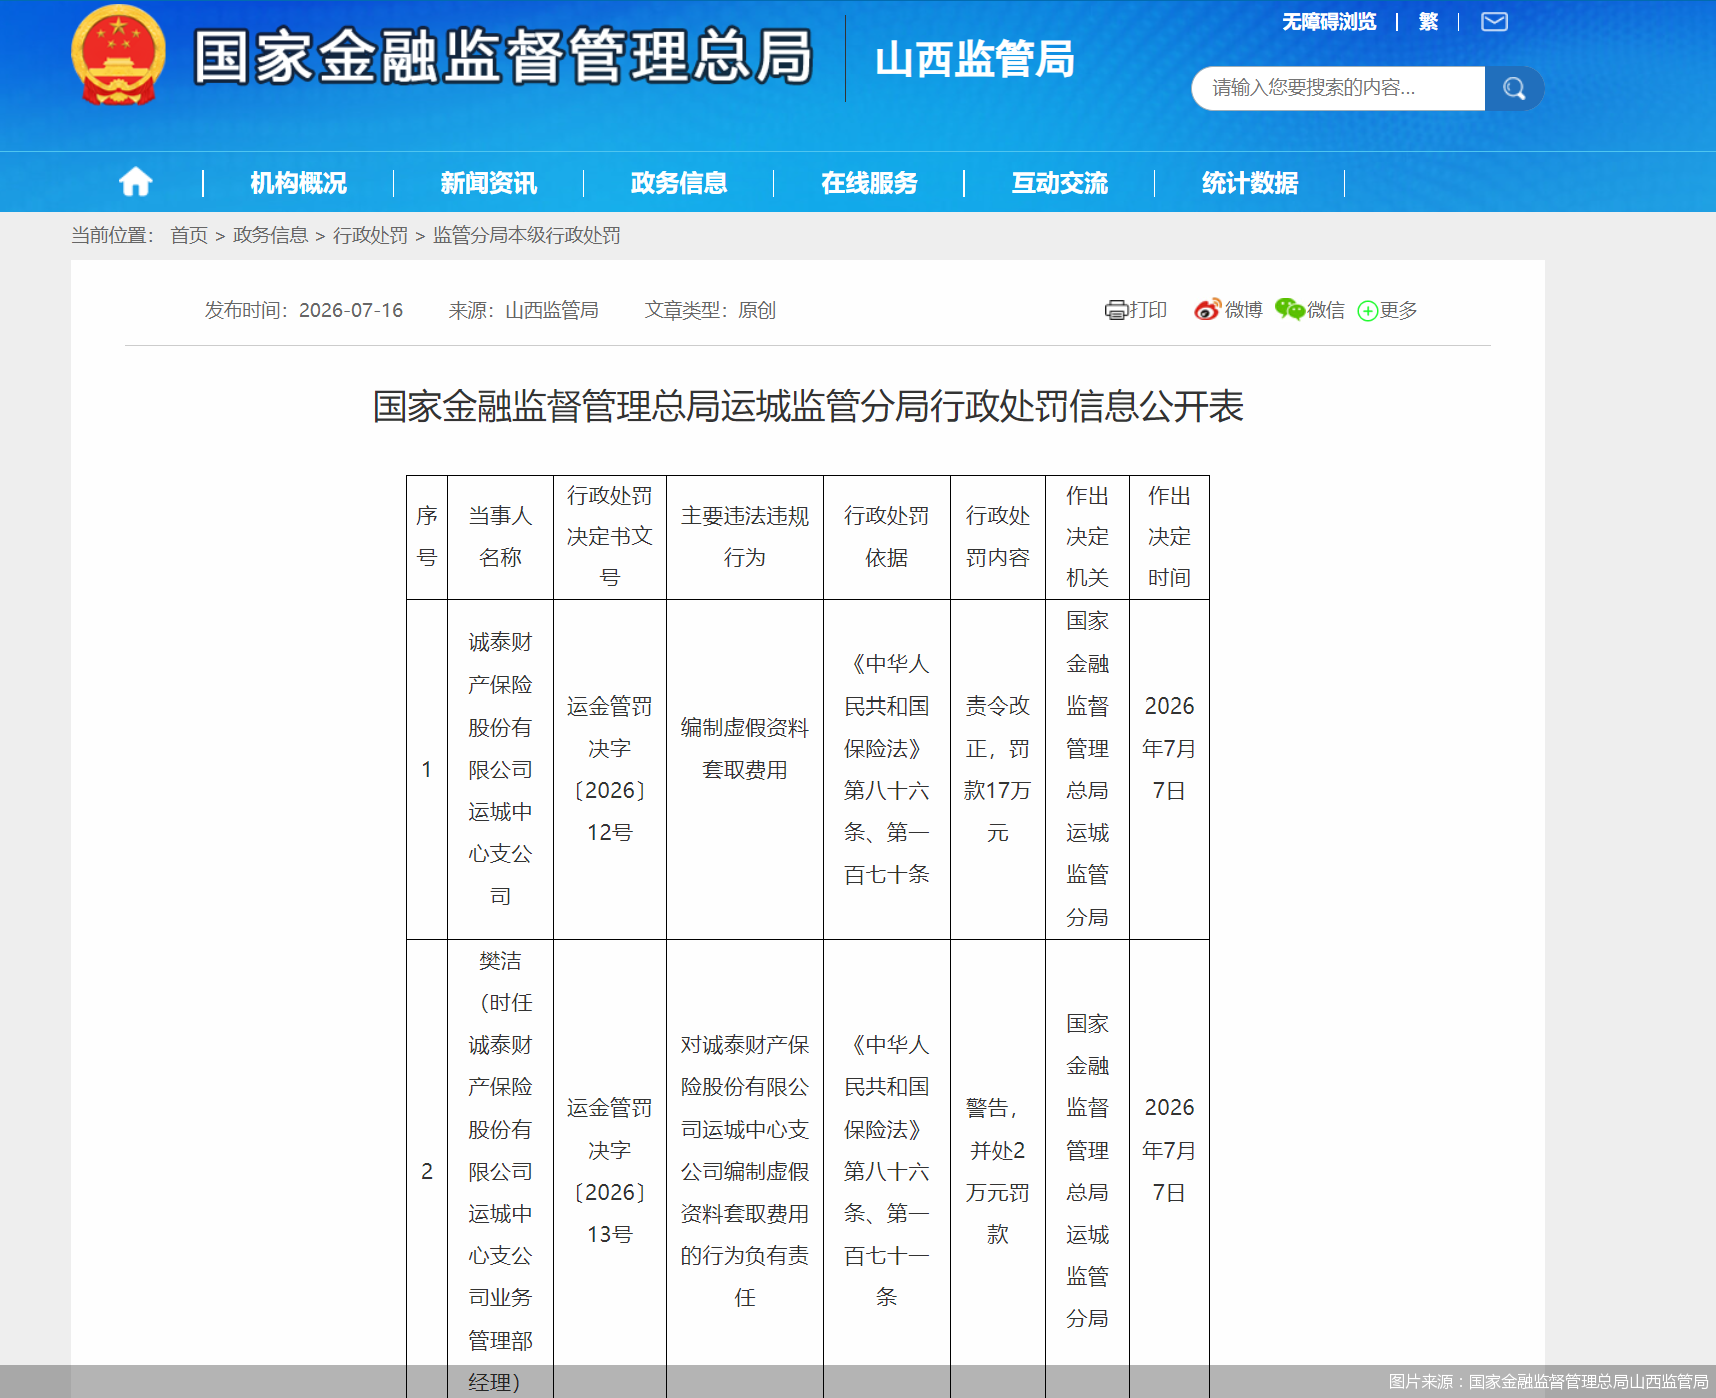The height and width of the screenshot is (1398, 1716).
Task: Focus the search input field
Action: tap(1338, 88)
